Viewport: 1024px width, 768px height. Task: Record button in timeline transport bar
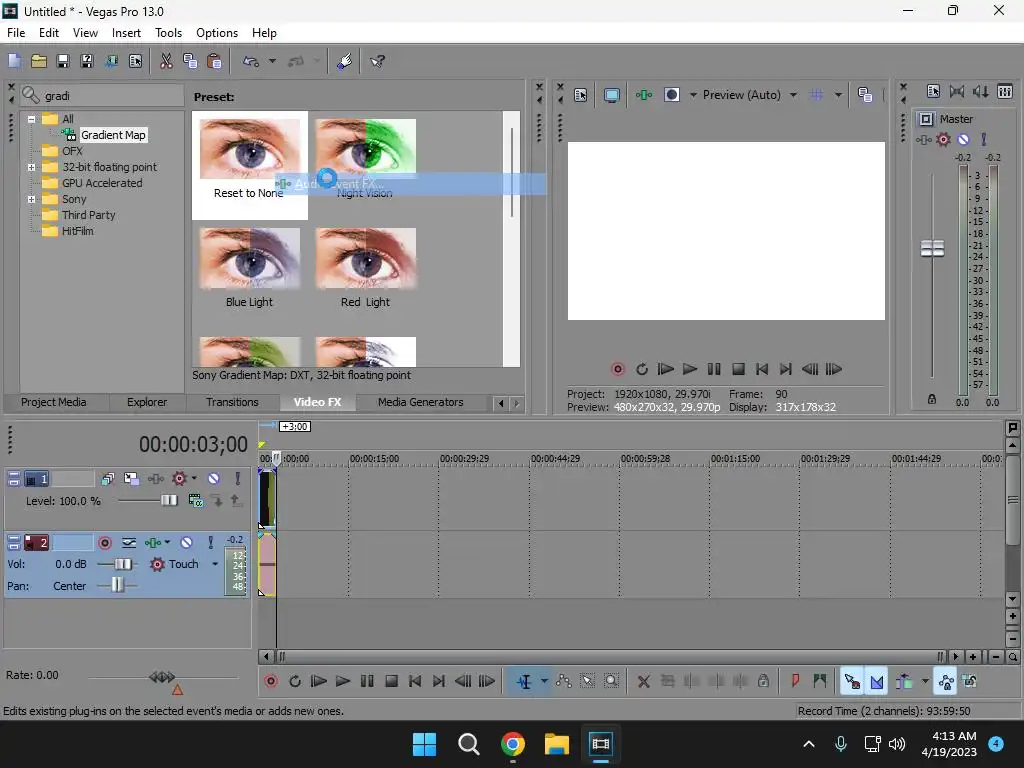(x=271, y=681)
